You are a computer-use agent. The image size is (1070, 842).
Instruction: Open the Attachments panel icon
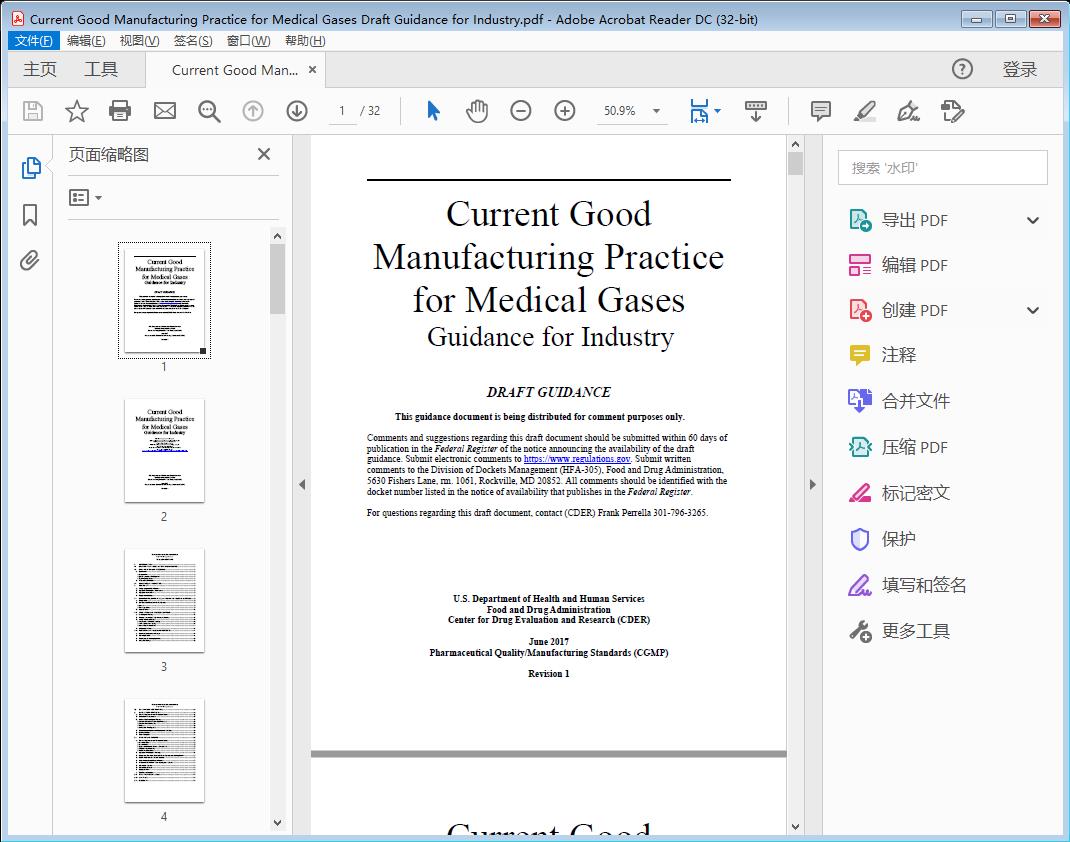click(29, 260)
